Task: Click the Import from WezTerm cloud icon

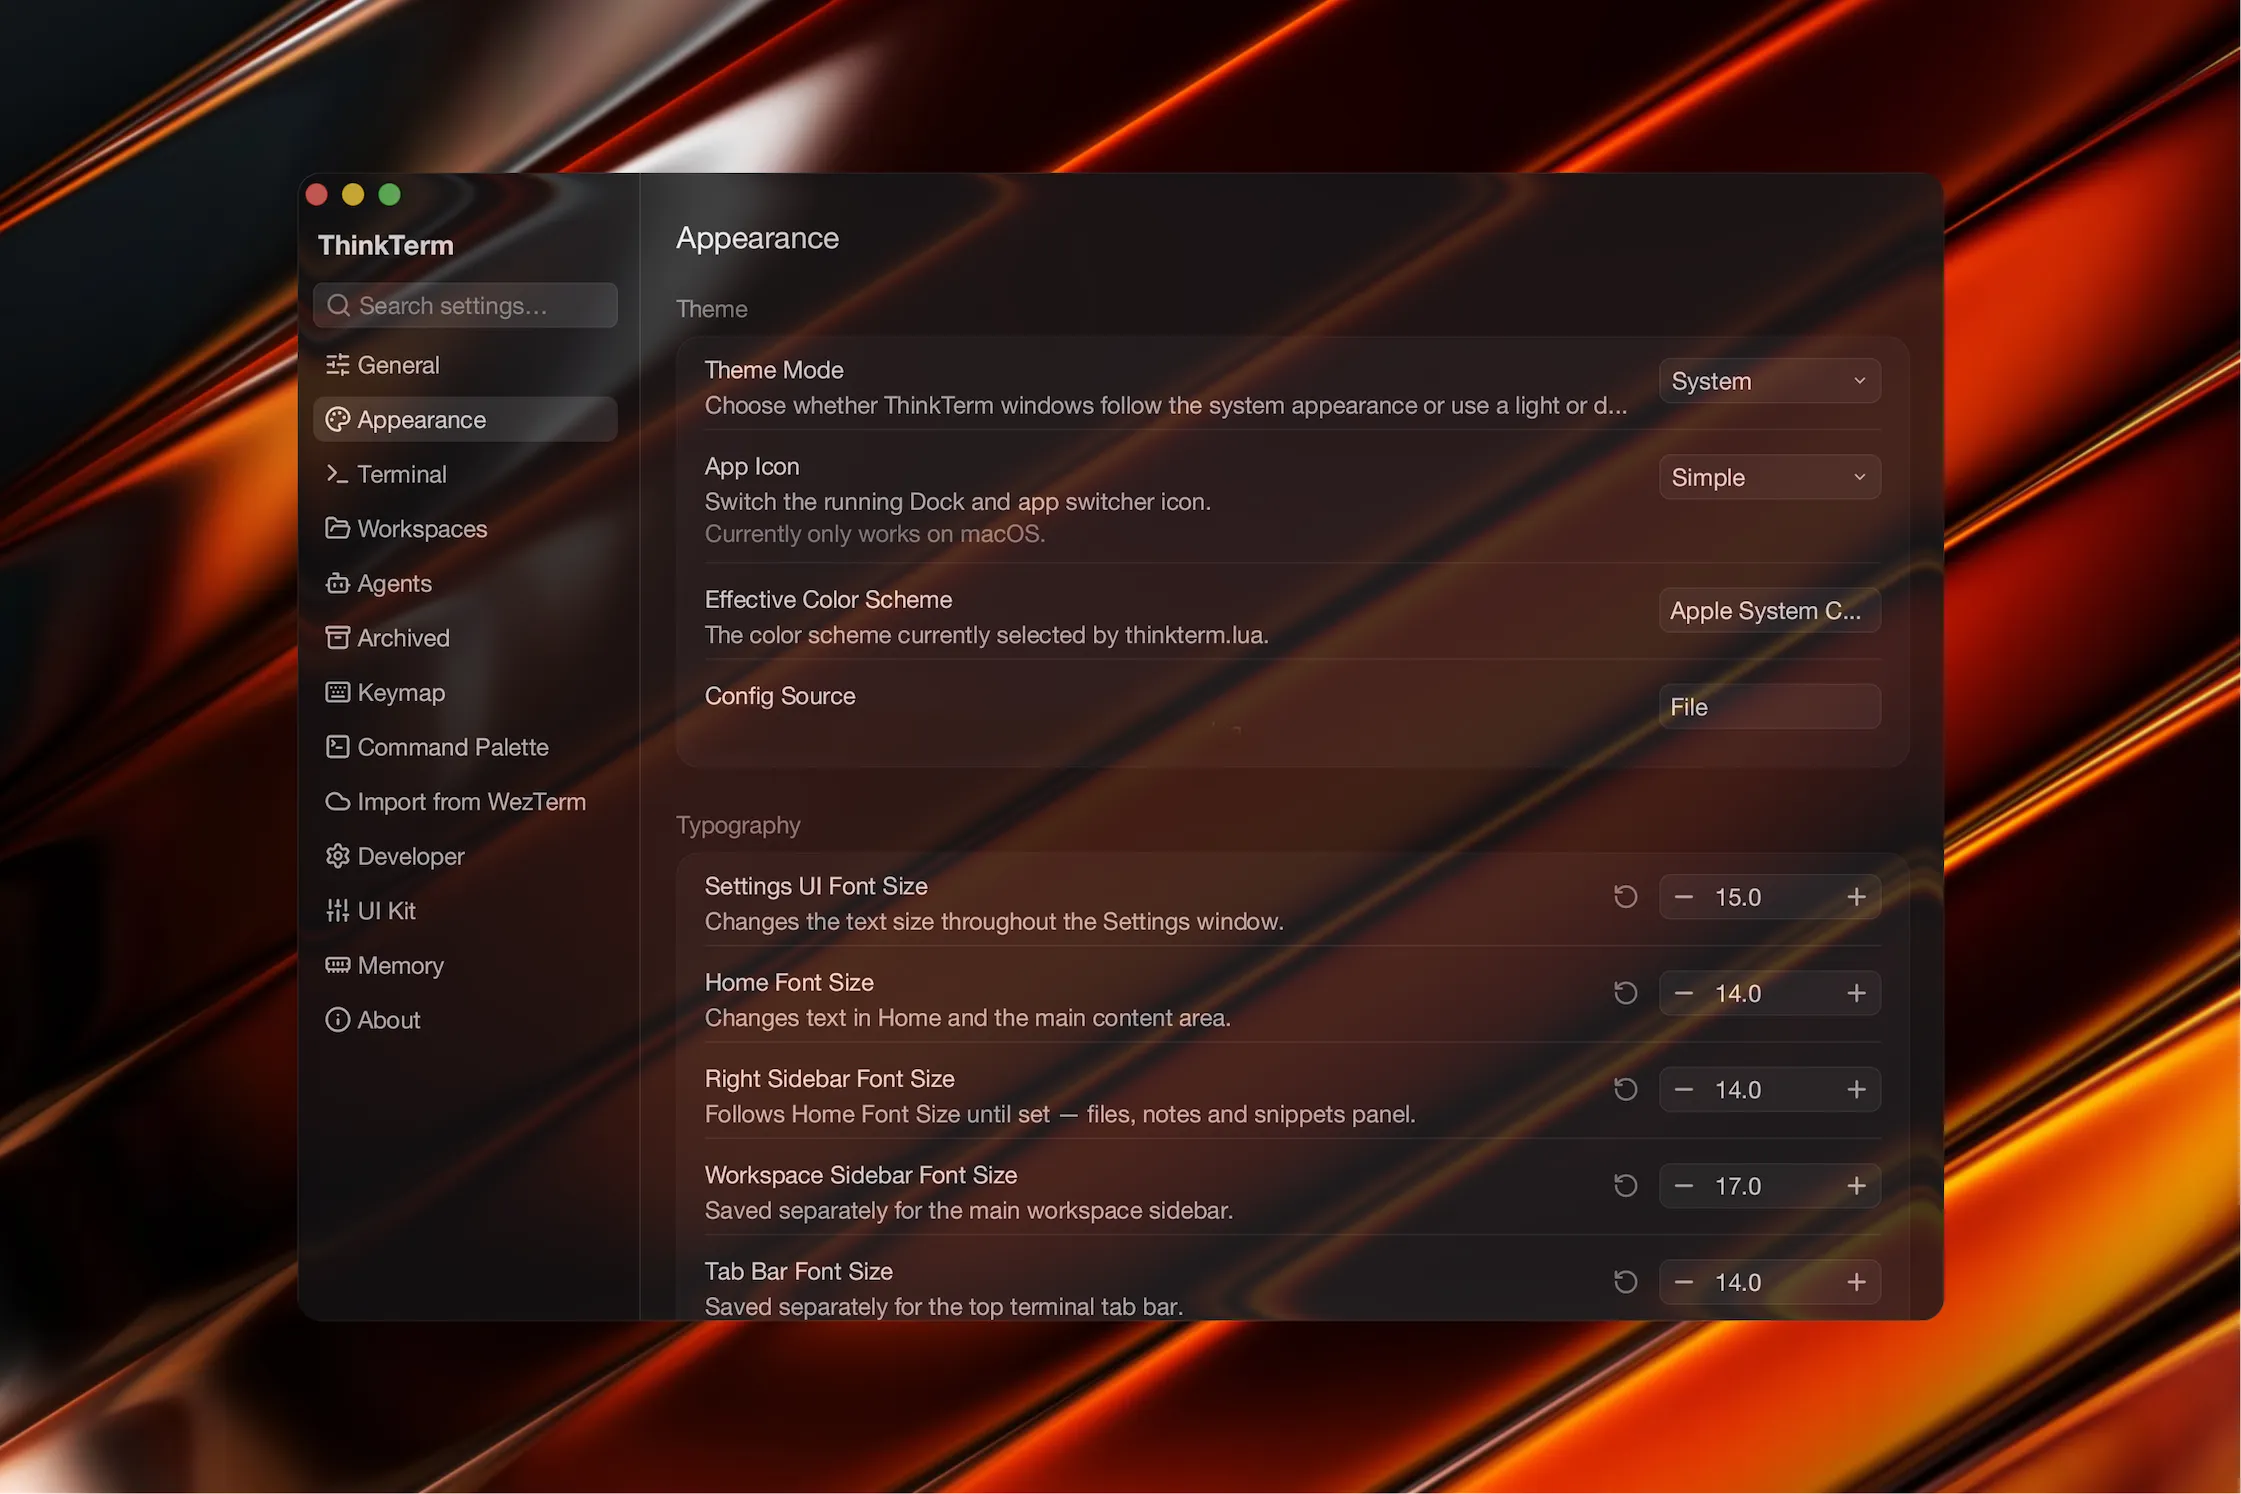Action: tap(337, 801)
